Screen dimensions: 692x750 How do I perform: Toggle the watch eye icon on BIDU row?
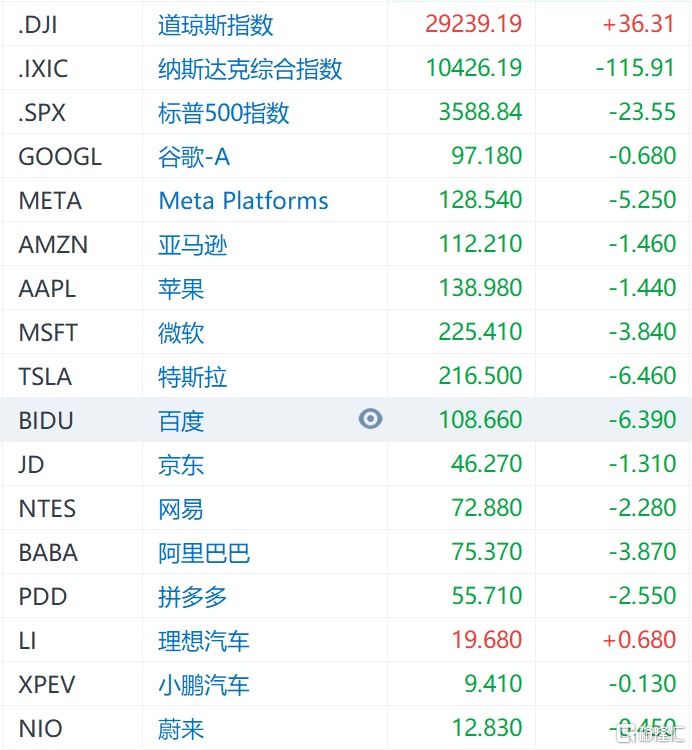click(x=371, y=419)
